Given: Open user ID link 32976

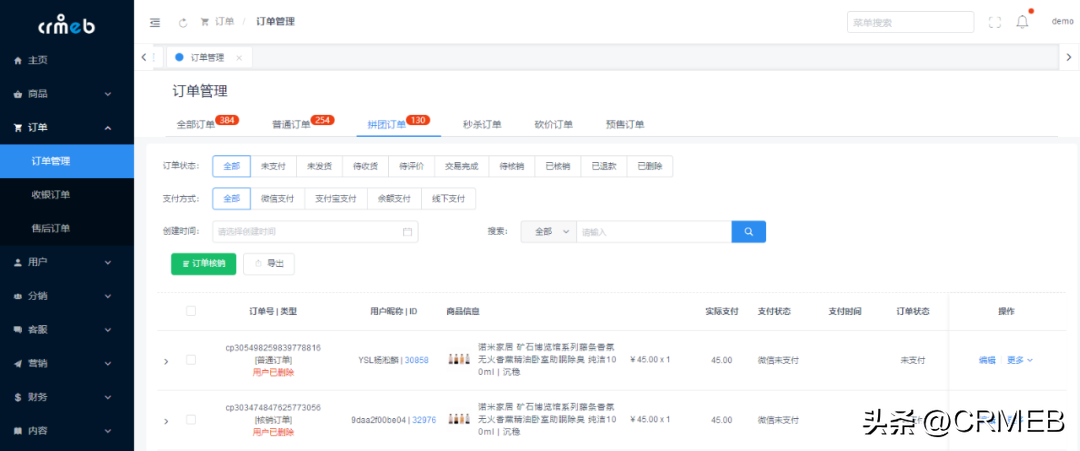Looking at the screenshot, I should (424, 419).
